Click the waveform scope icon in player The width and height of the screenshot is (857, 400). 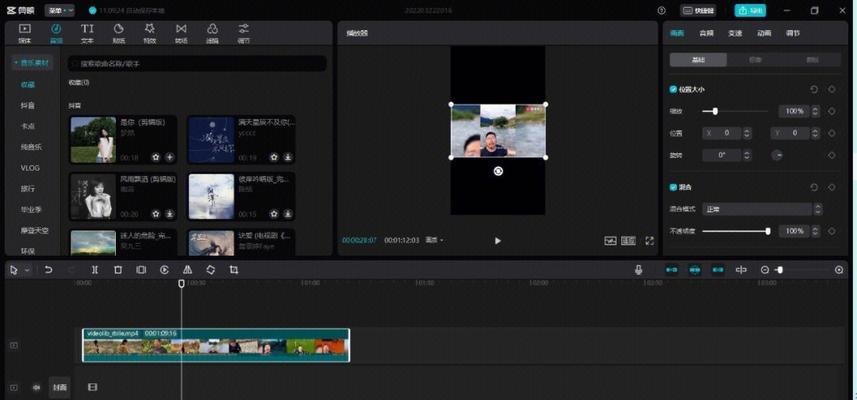(x=611, y=240)
